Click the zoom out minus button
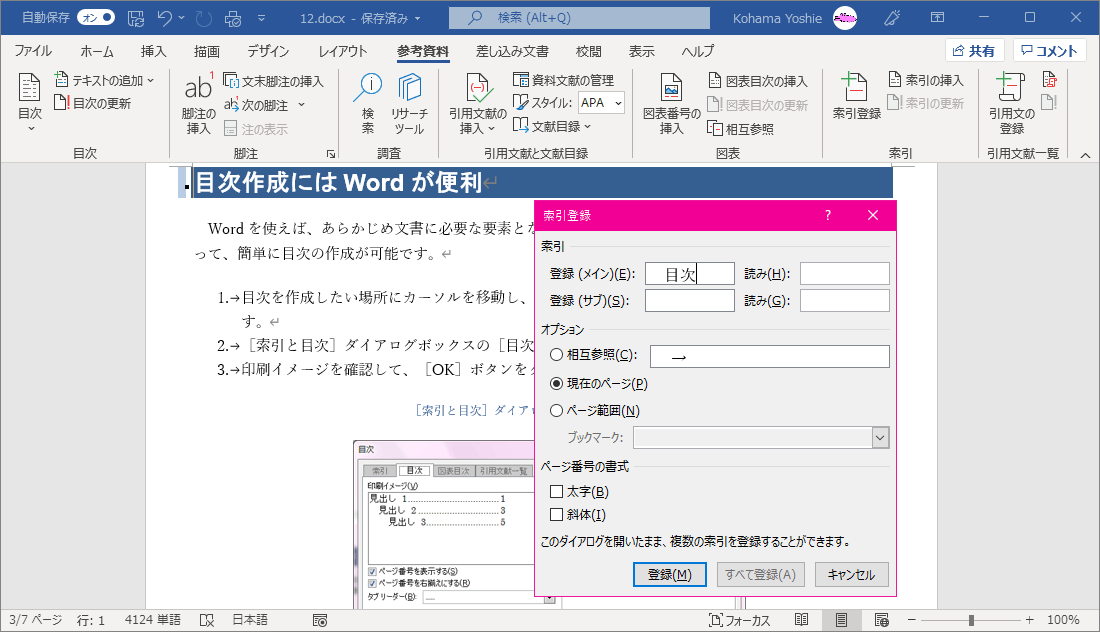1100x632 pixels. 911,620
